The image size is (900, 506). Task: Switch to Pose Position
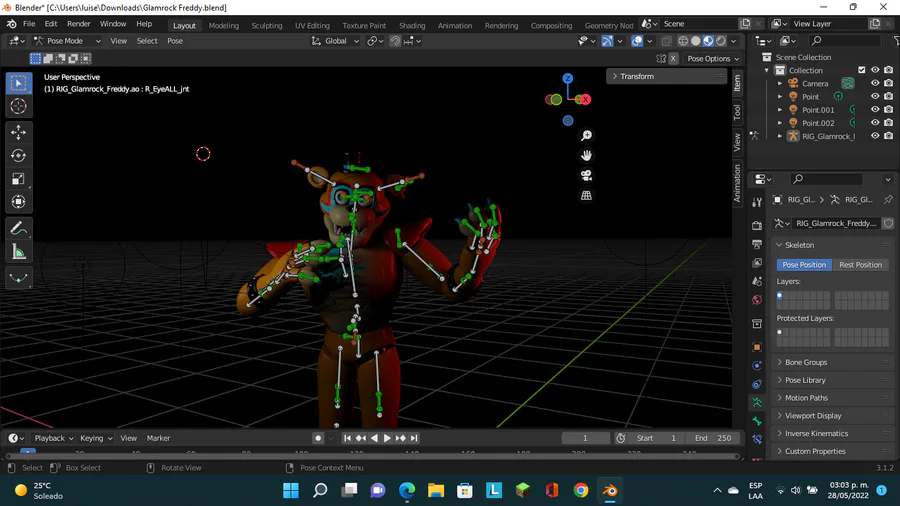point(804,265)
